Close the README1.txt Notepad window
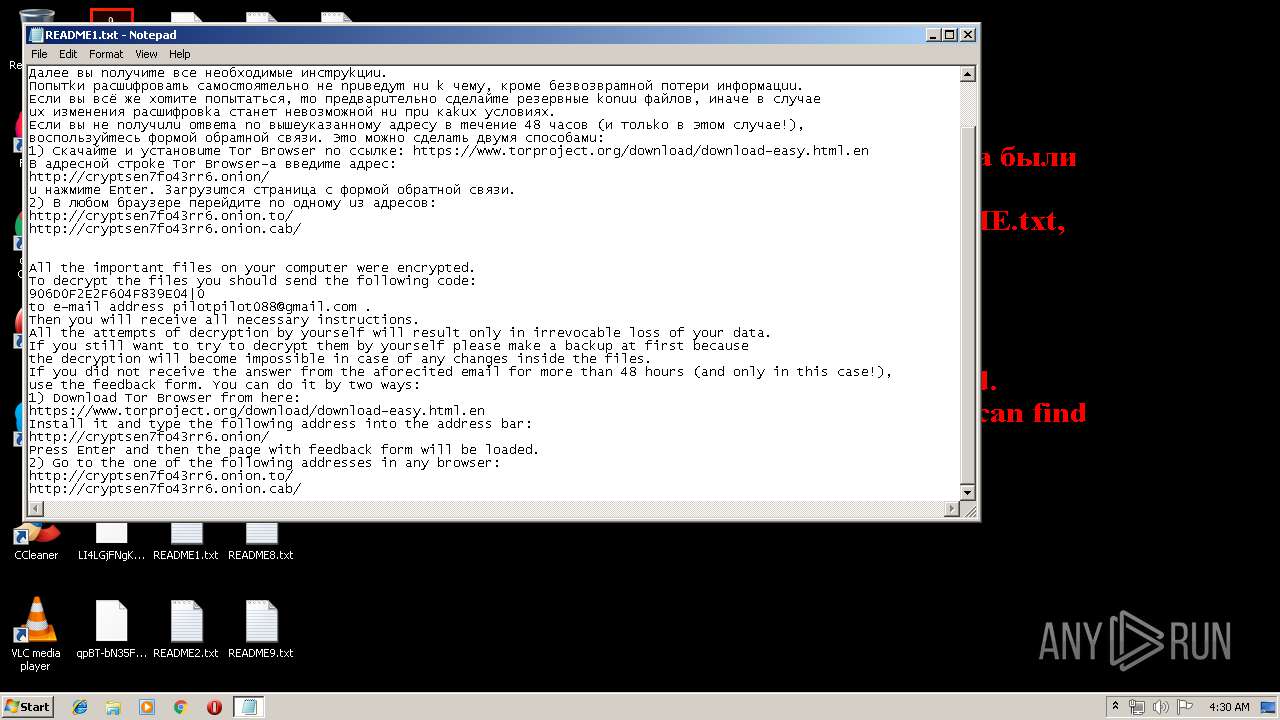Image resolution: width=1280 pixels, height=720 pixels. pyautogui.click(x=967, y=34)
